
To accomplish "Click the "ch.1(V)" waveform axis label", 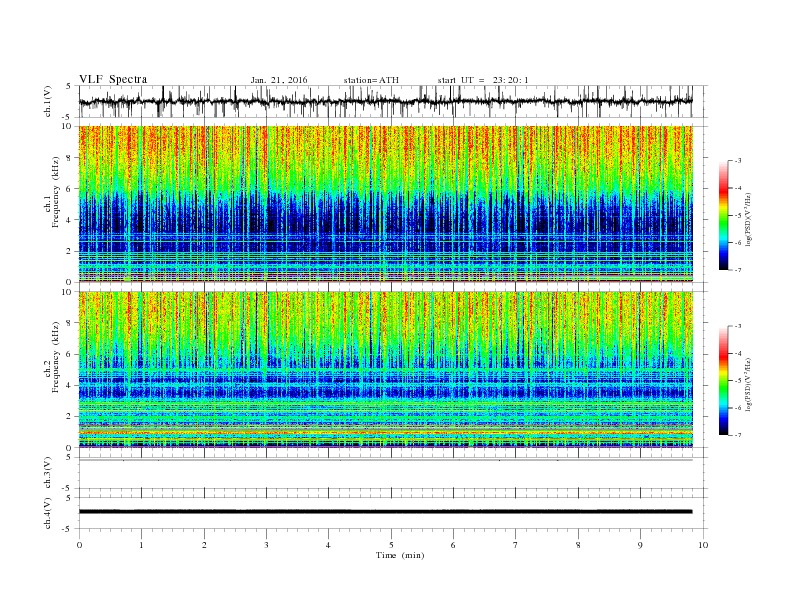I will tap(48, 101).
